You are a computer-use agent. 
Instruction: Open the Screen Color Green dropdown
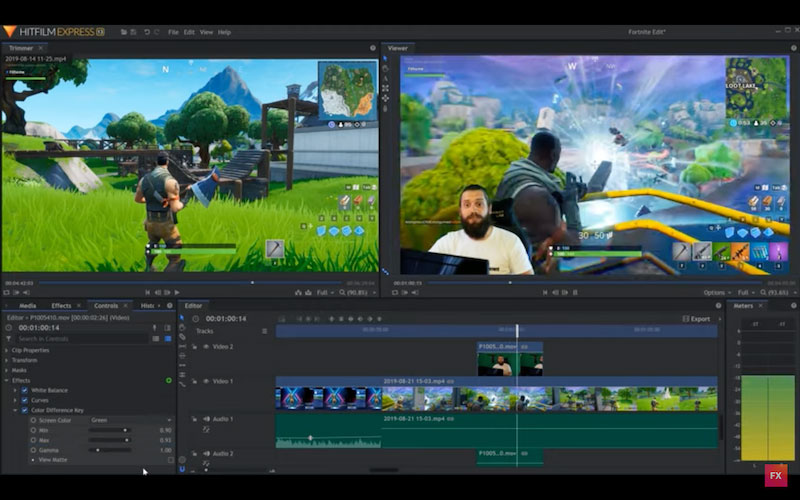[131, 420]
